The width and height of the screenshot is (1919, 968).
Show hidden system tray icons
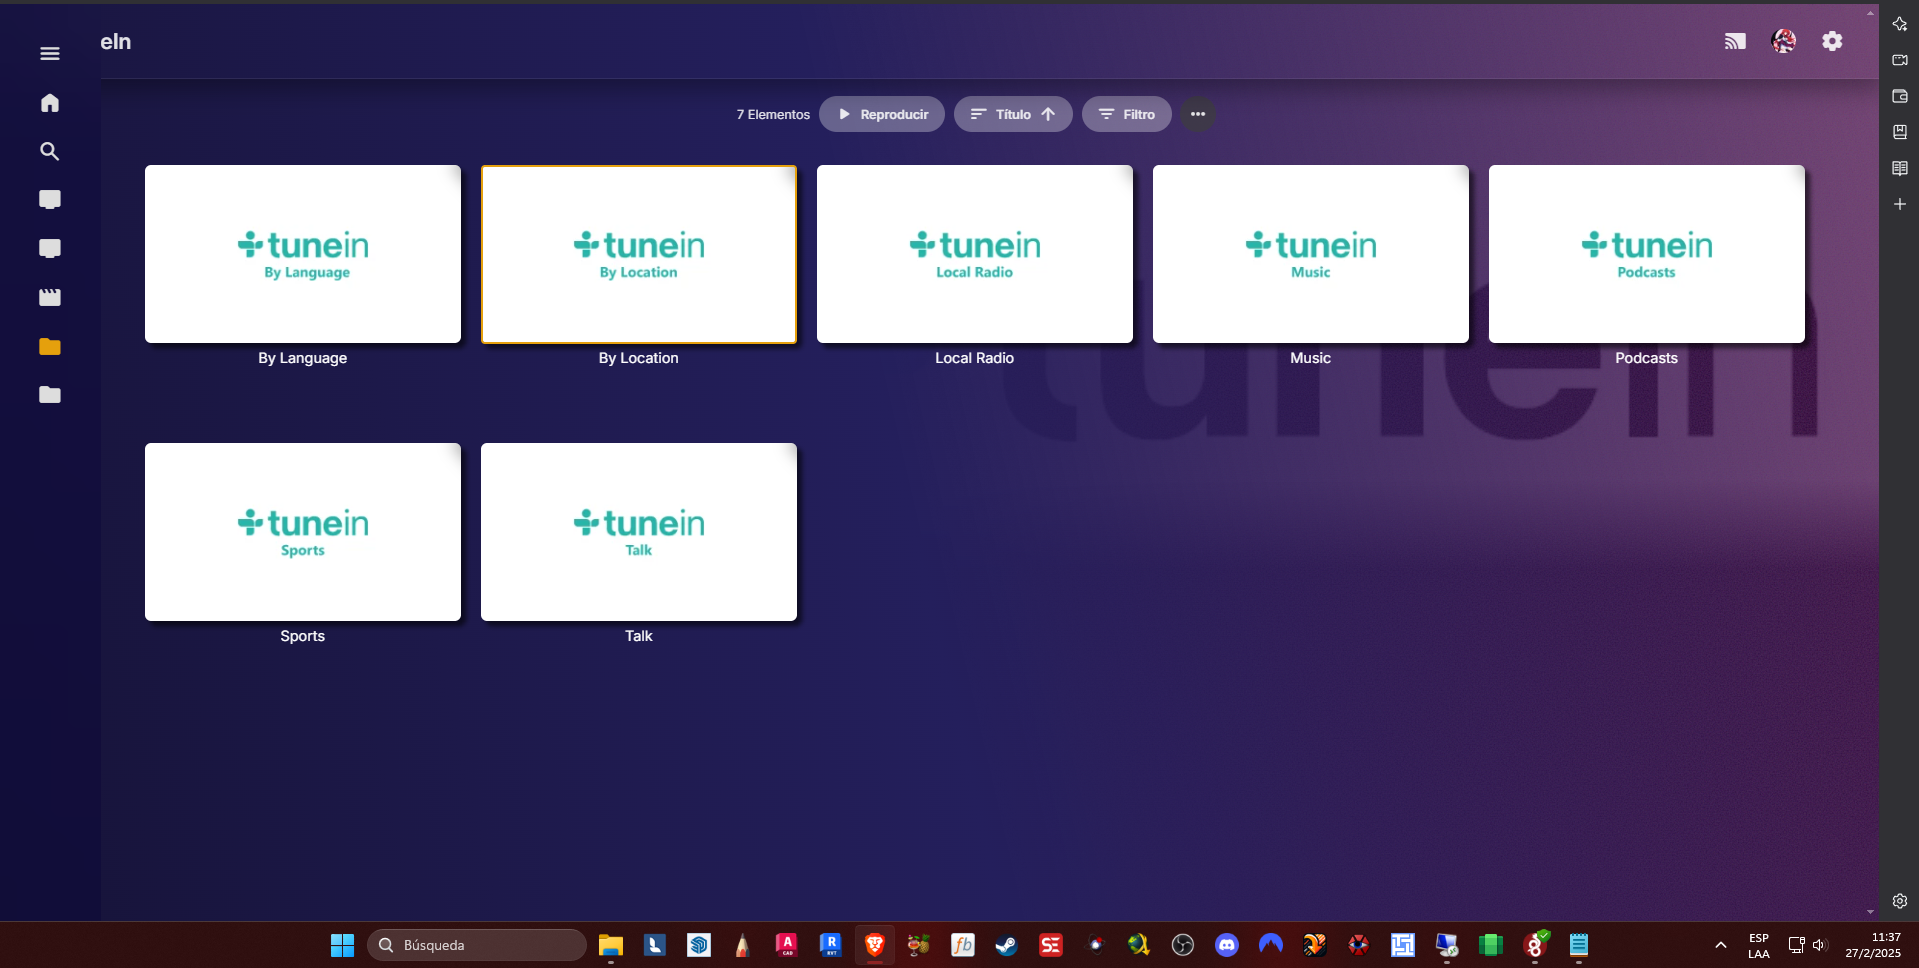pos(1721,945)
